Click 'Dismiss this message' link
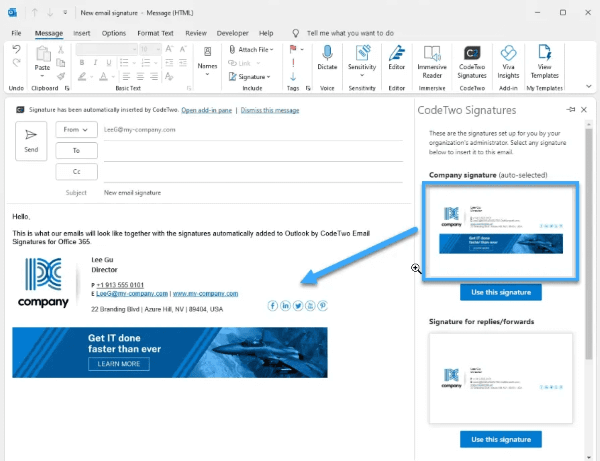Screen dimensions: 600x461 point(271,108)
